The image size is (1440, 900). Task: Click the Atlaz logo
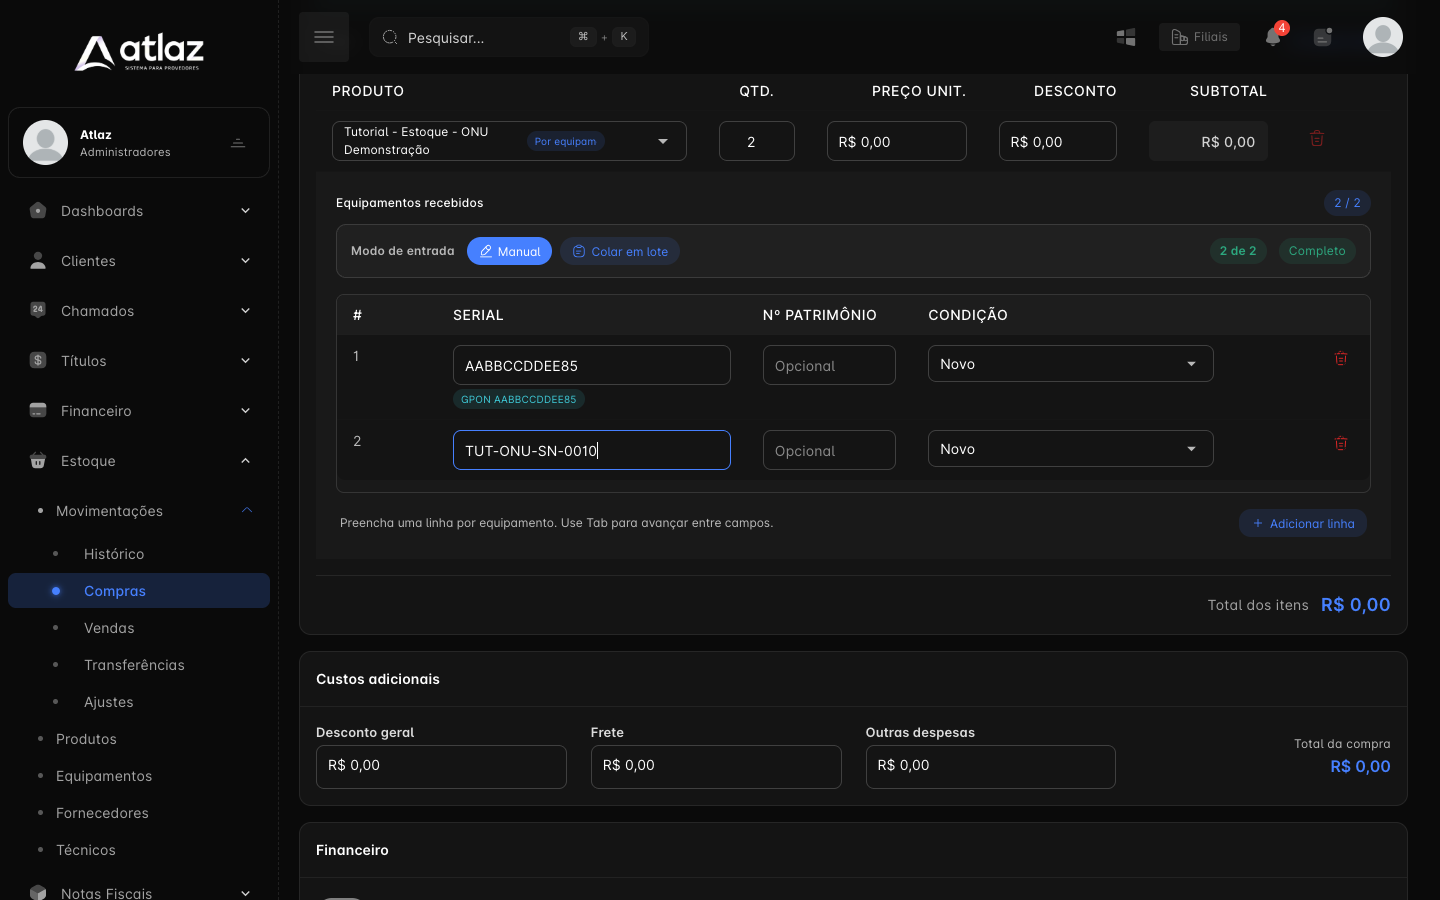tap(139, 52)
